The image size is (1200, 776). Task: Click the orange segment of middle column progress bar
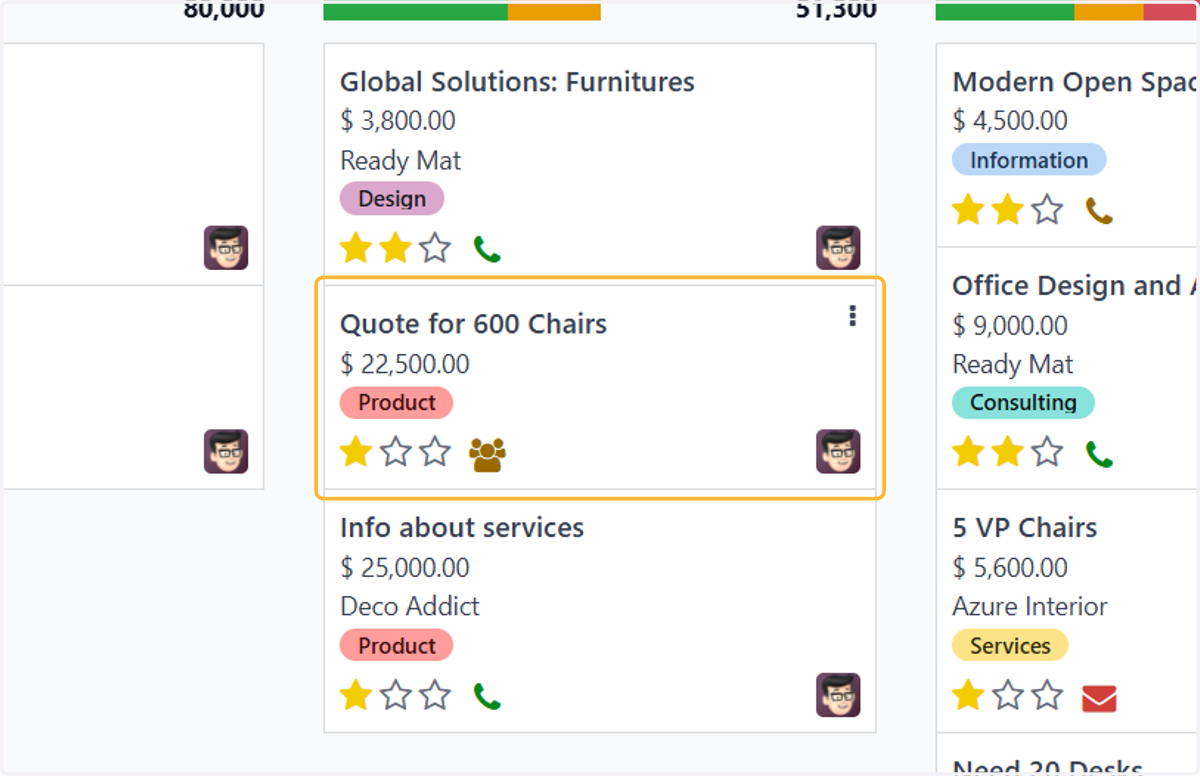(554, 11)
